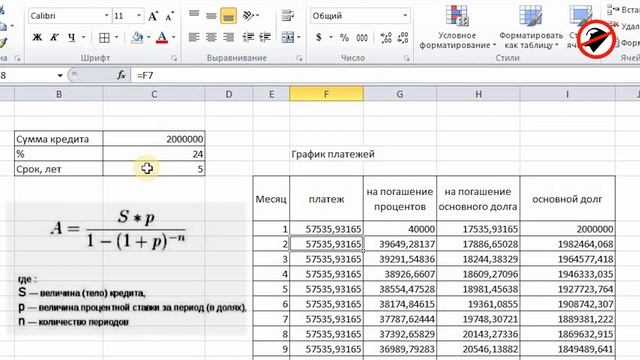Viewport: 640px width, 360px height.
Task: Select column H header
Action: coord(478,94)
